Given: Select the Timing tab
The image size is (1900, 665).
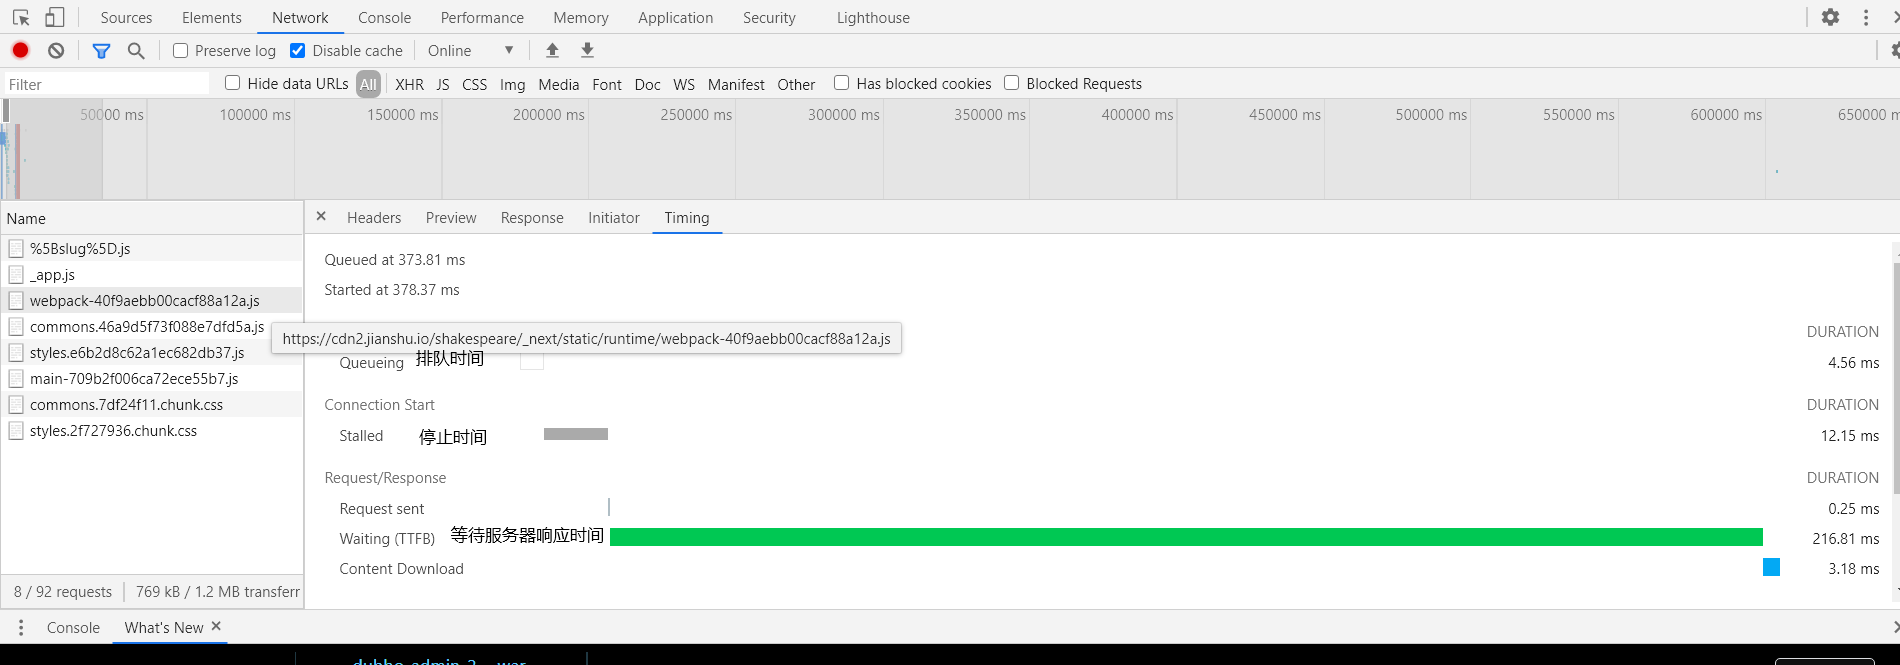Looking at the screenshot, I should [687, 217].
